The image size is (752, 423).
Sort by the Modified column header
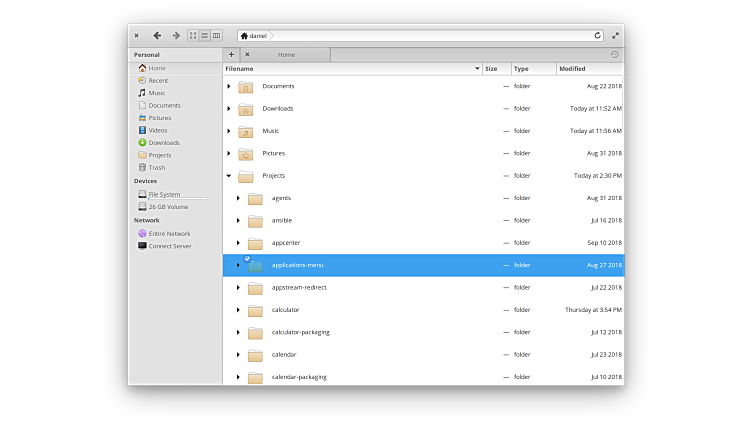tap(589, 69)
